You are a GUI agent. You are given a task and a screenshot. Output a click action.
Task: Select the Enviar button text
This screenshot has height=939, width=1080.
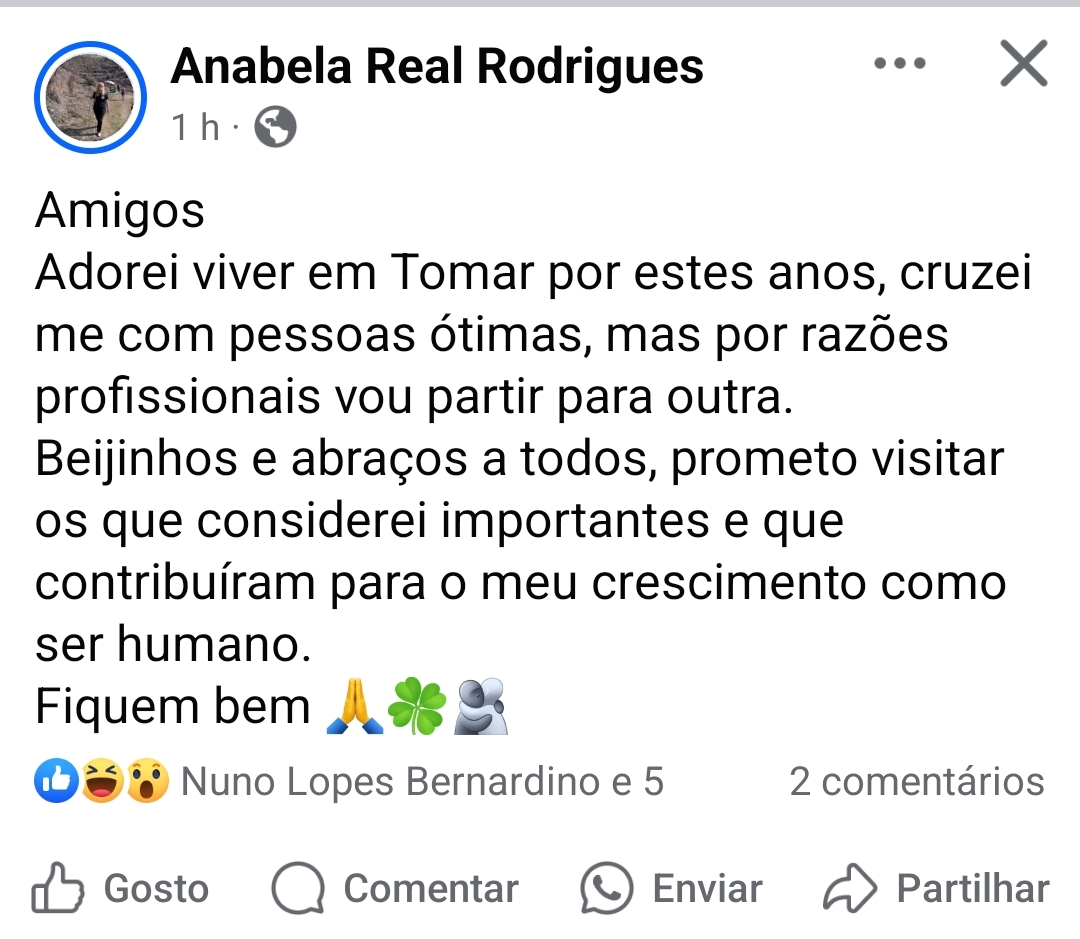point(707,889)
